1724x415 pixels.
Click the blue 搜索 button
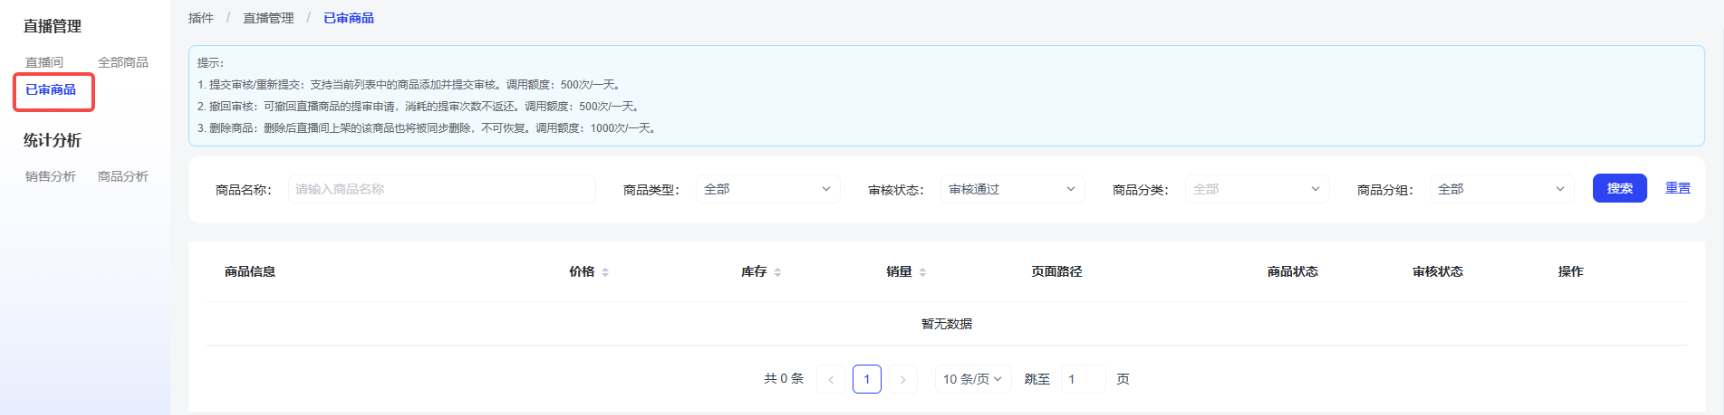coord(1619,188)
